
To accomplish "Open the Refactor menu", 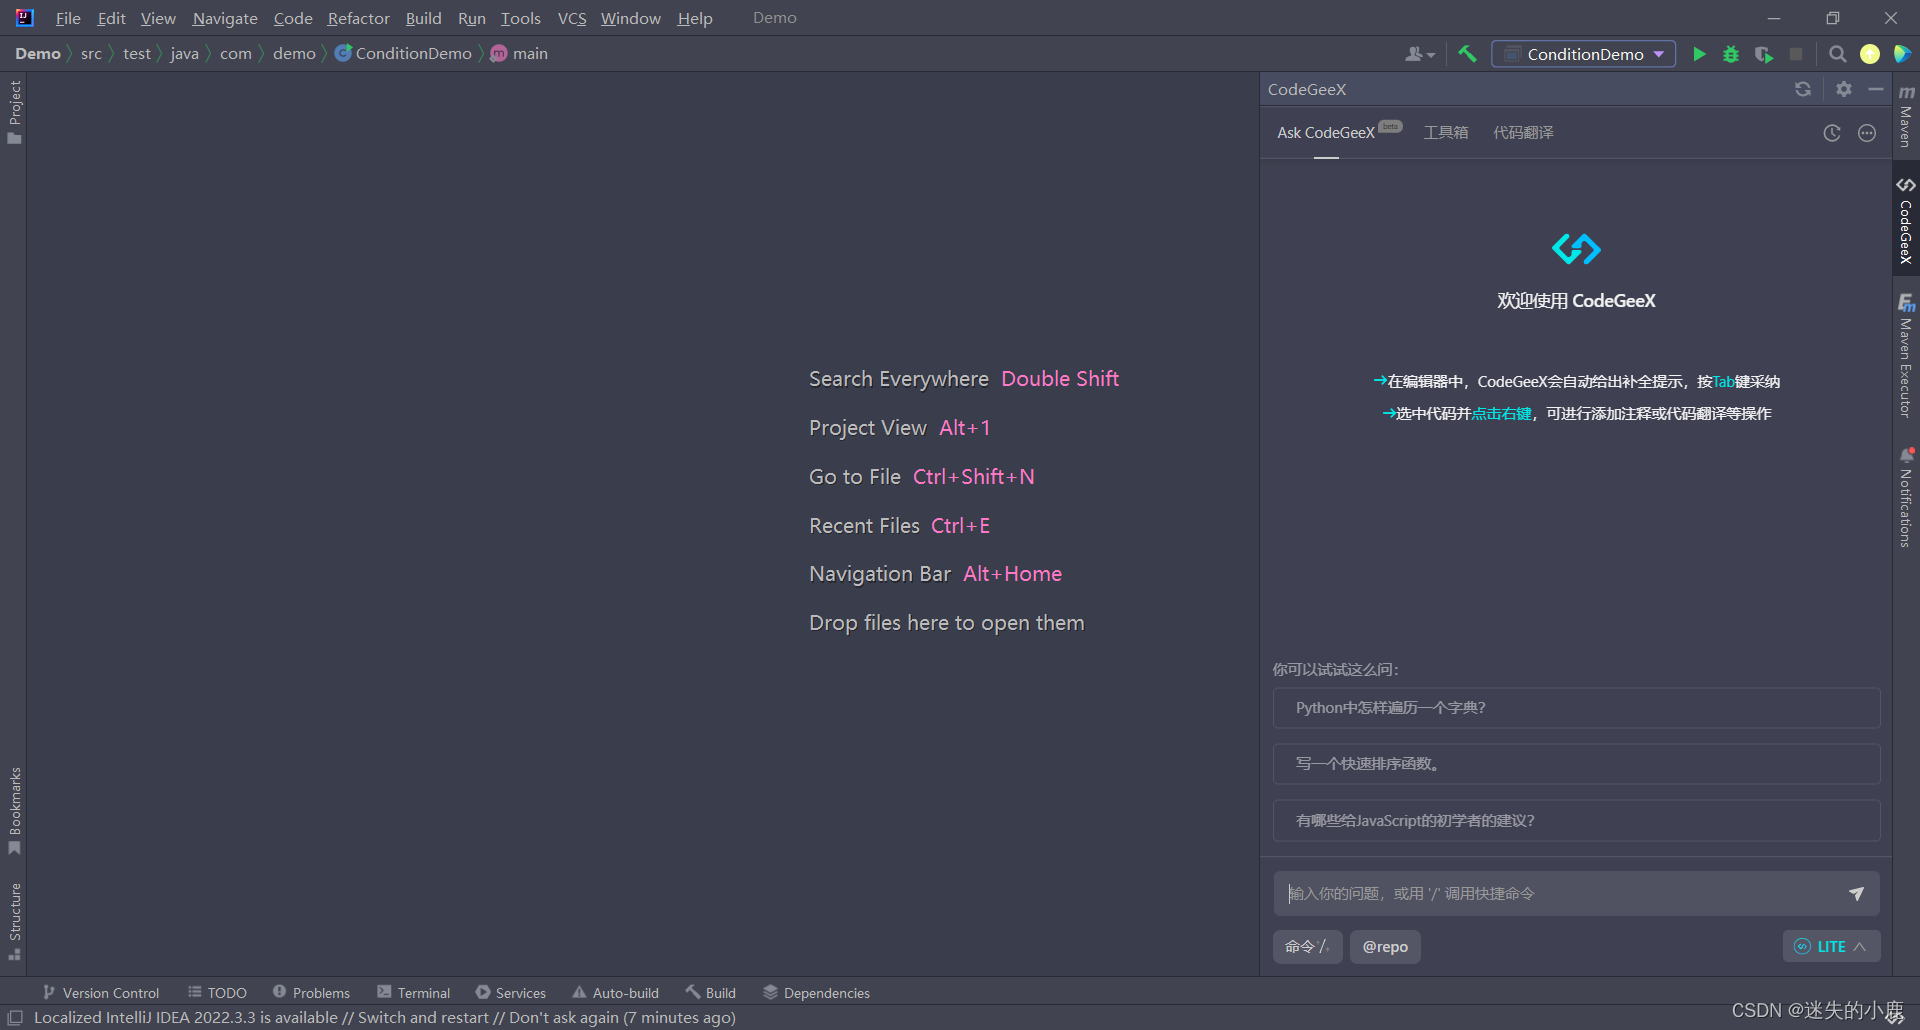I will point(358,18).
